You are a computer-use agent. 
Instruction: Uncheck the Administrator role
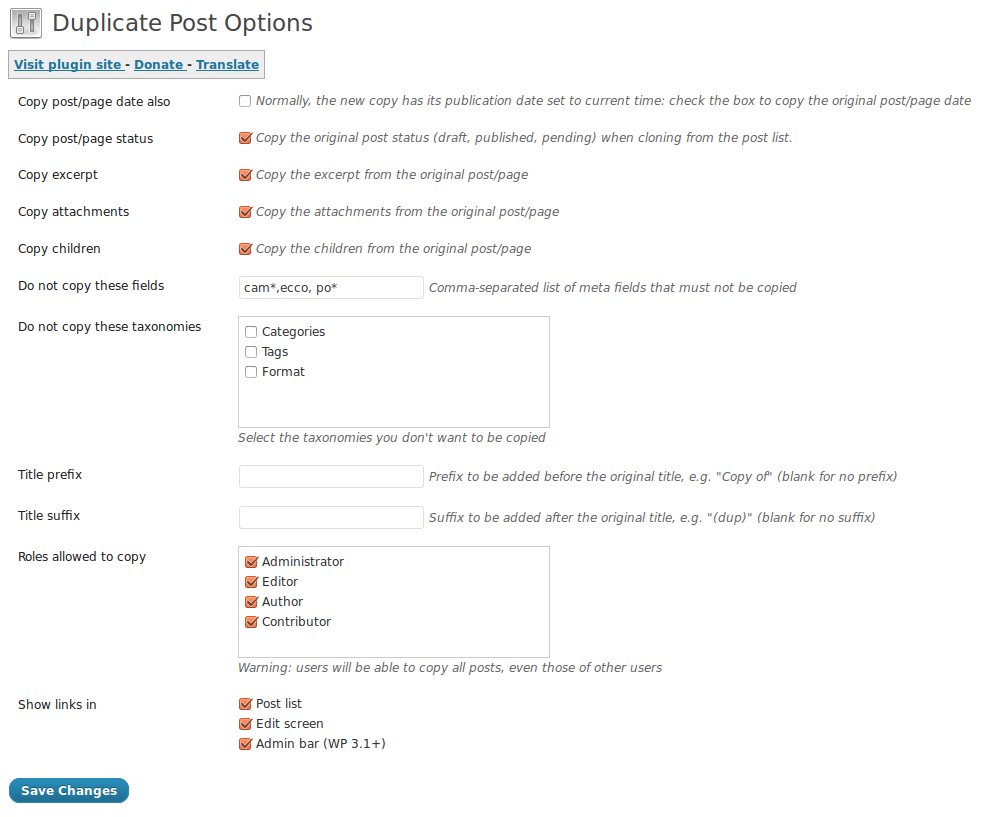251,562
